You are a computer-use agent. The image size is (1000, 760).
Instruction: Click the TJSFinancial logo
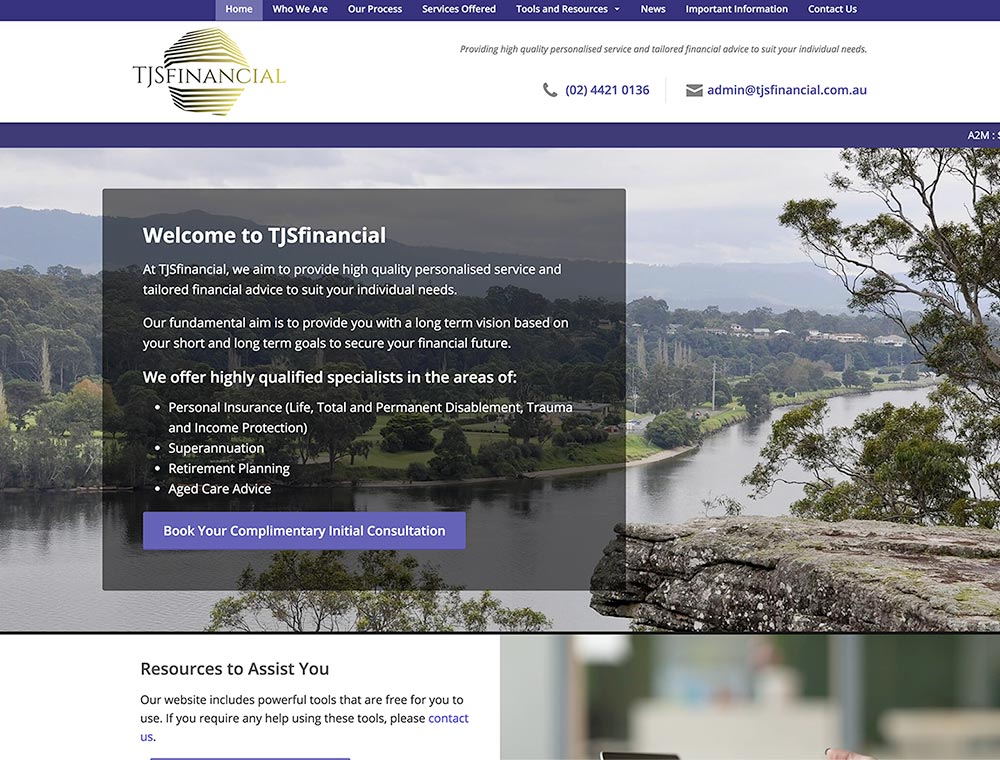tap(209, 72)
